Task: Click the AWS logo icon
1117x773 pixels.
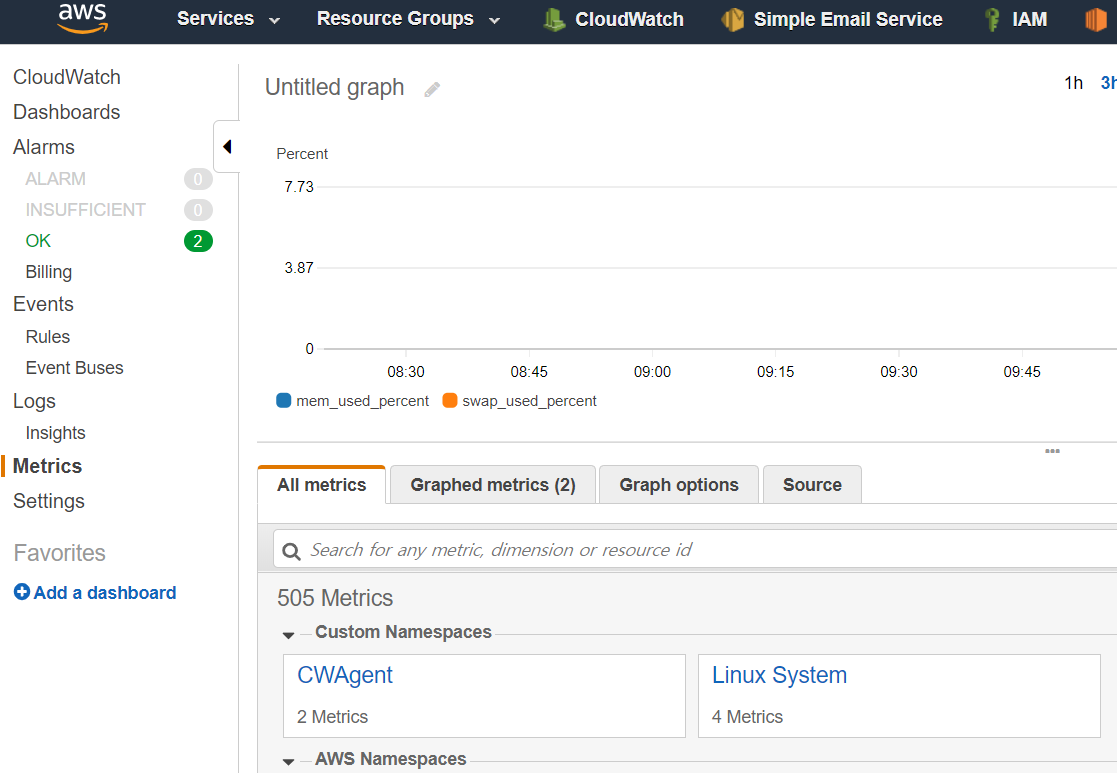Action: 82,18
